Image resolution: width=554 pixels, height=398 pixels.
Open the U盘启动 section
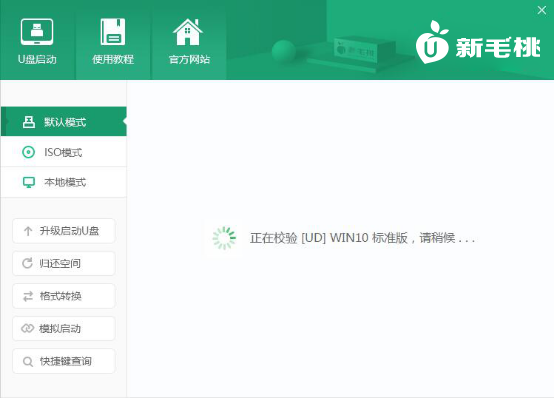(x=37, y=40)
